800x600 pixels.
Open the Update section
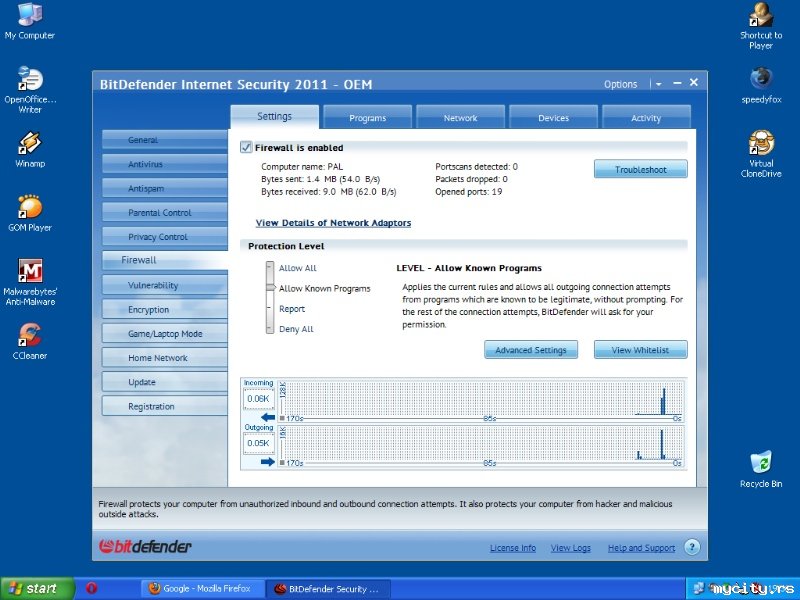coord(164,382)
